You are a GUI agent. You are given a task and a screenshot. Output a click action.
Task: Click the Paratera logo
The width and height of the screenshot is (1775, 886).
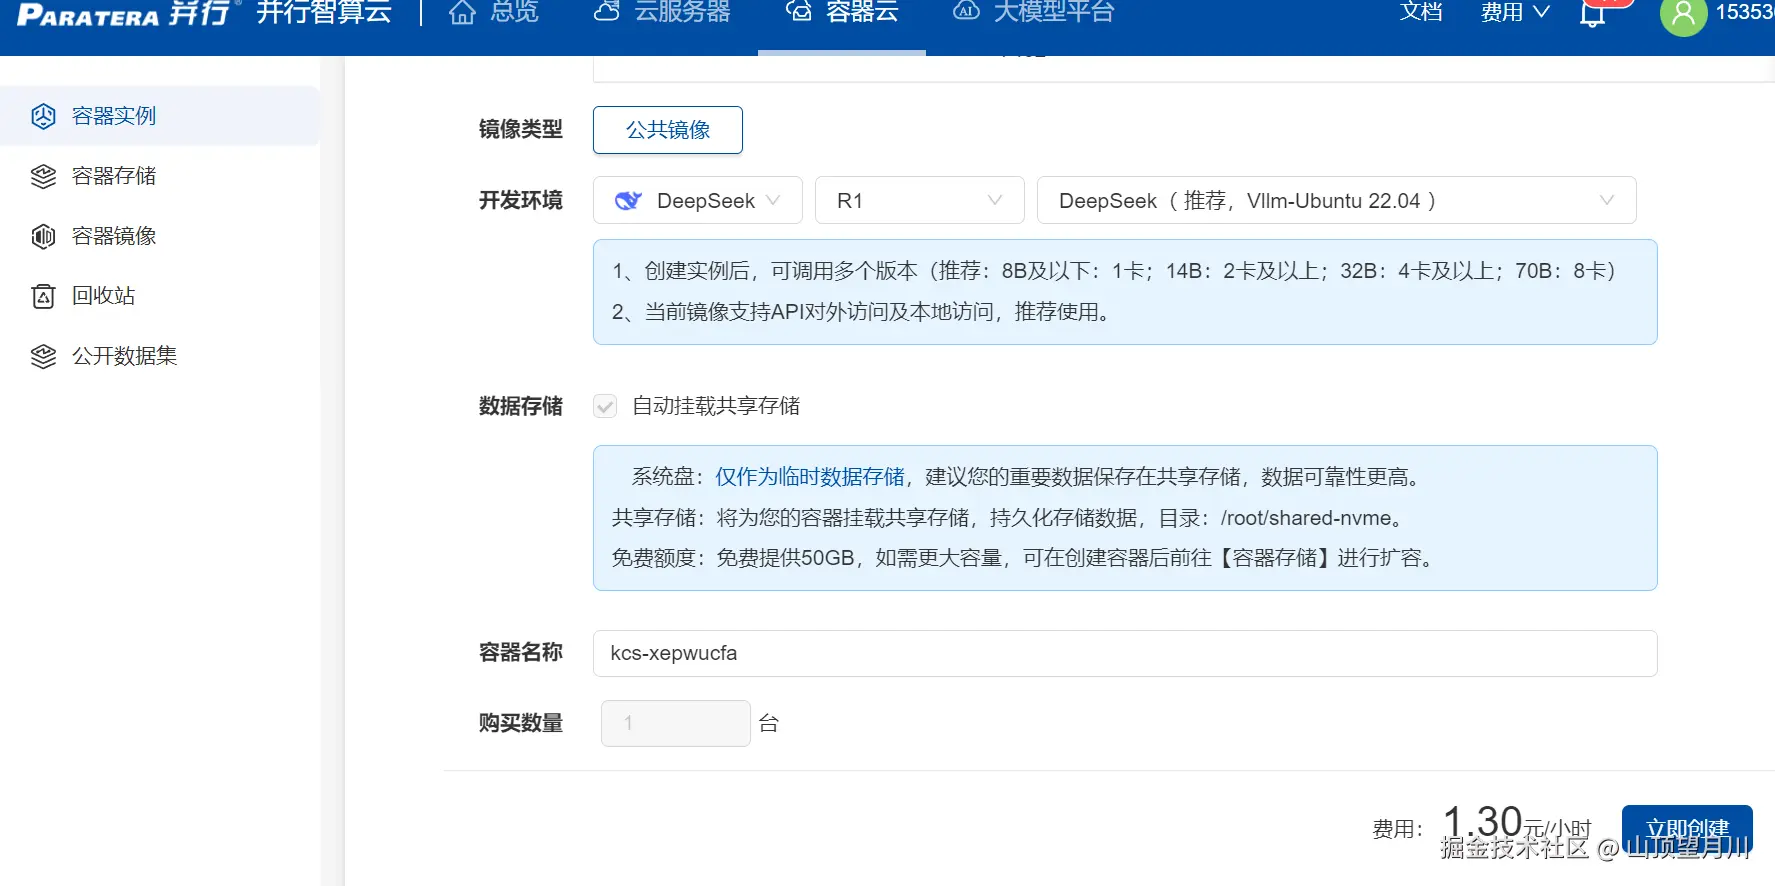124,14
